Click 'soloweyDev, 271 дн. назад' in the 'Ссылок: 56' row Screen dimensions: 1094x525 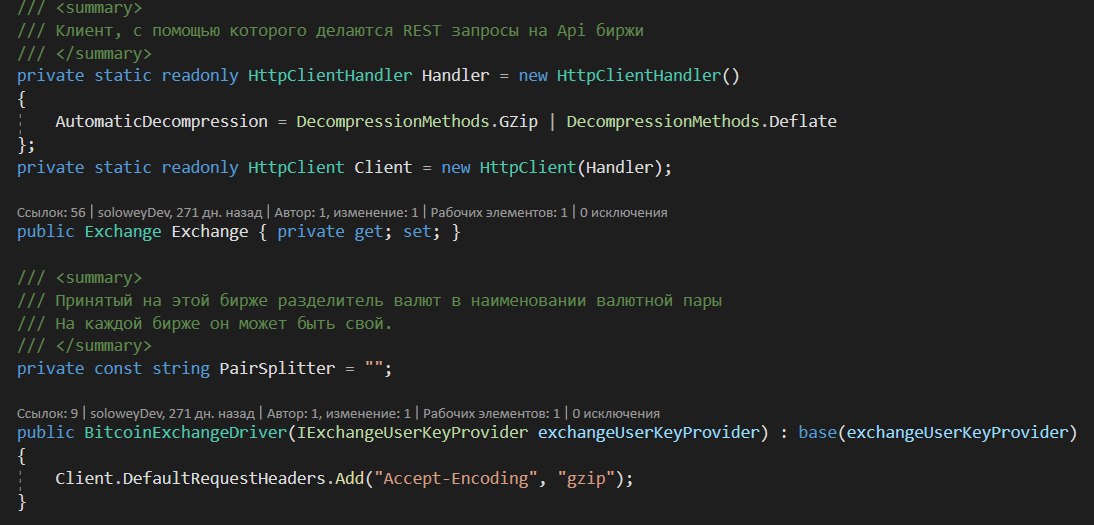coord(180,212)
